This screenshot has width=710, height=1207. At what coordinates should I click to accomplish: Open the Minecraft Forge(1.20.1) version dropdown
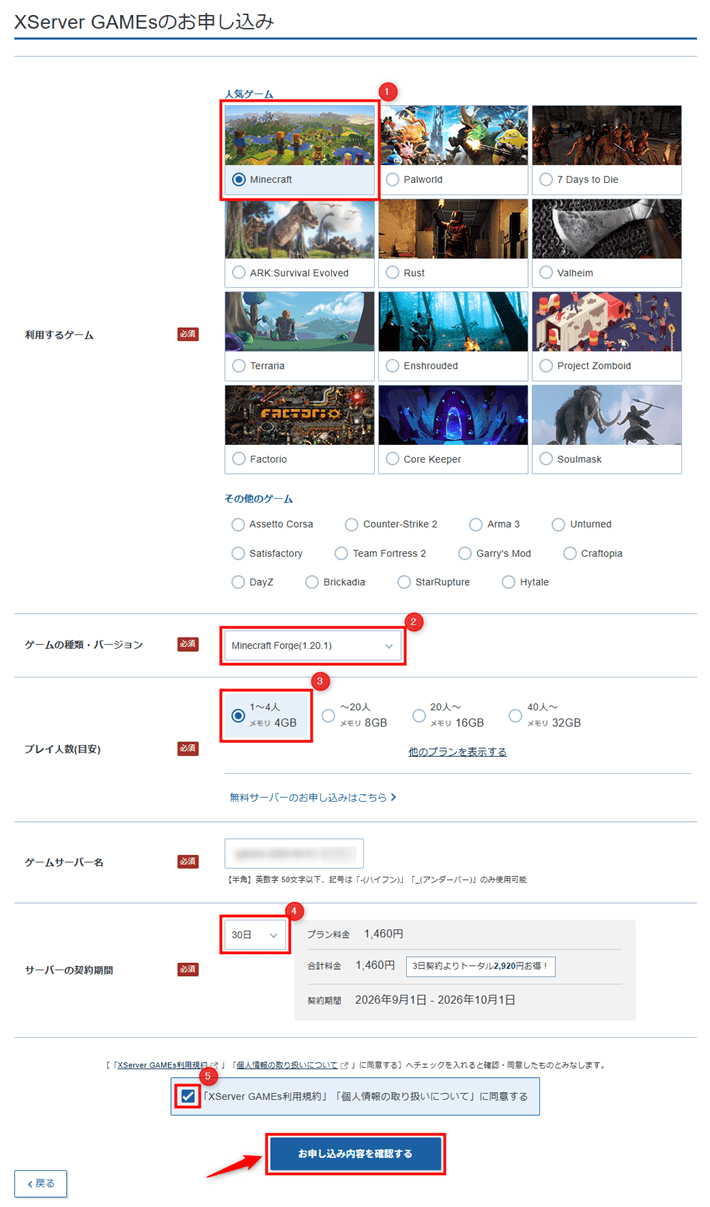313,646
